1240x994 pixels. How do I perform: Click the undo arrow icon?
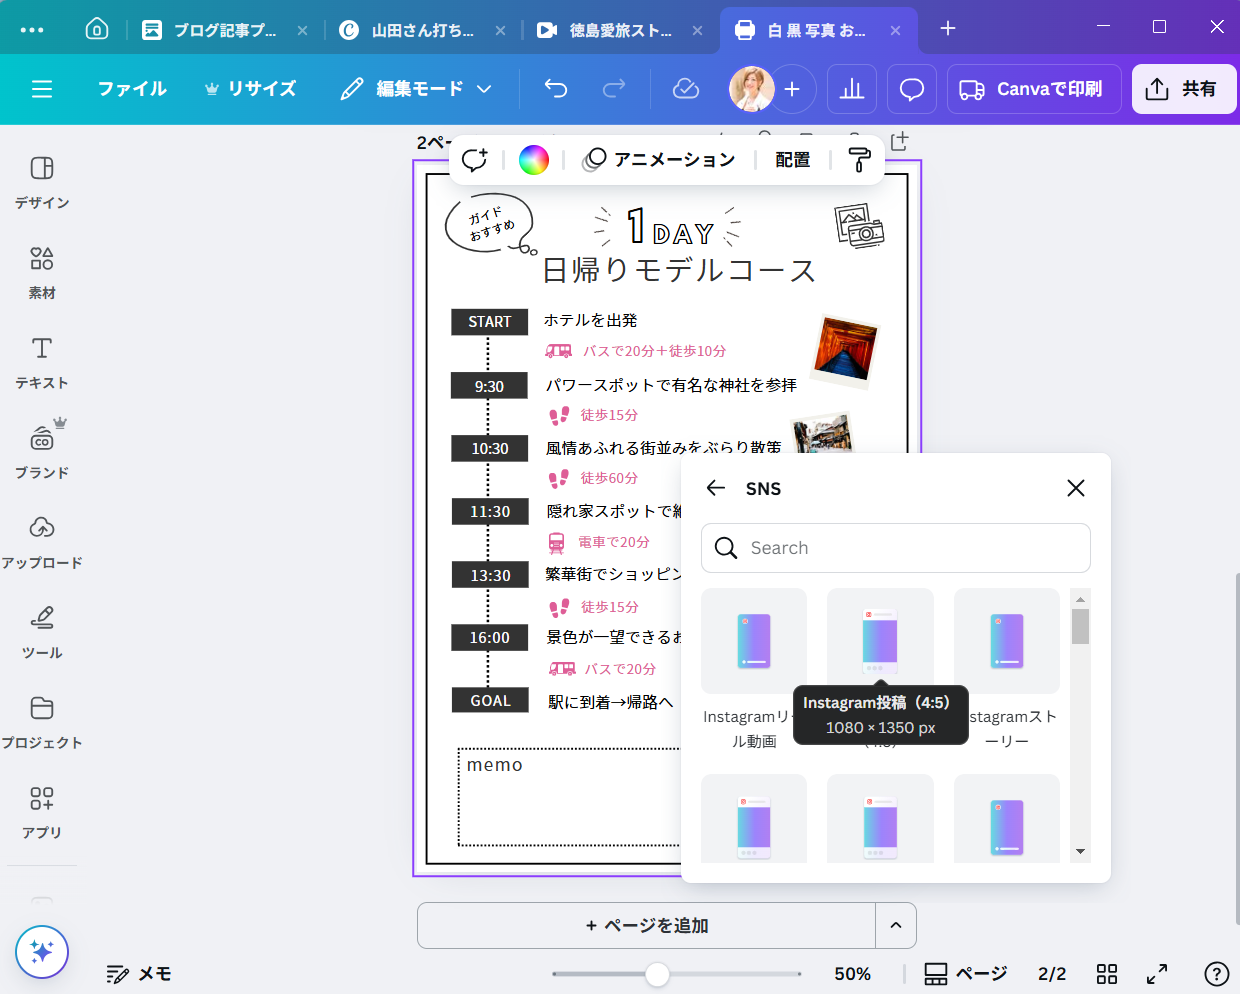coord(556,89)
